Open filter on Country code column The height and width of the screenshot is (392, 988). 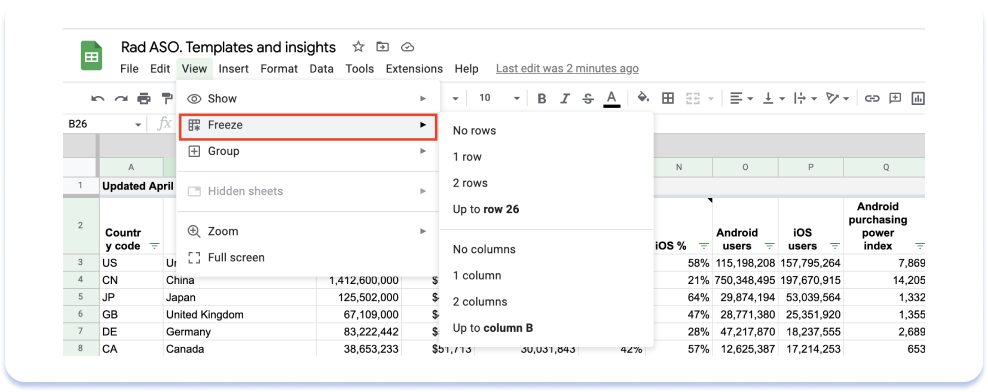(154, 246)
